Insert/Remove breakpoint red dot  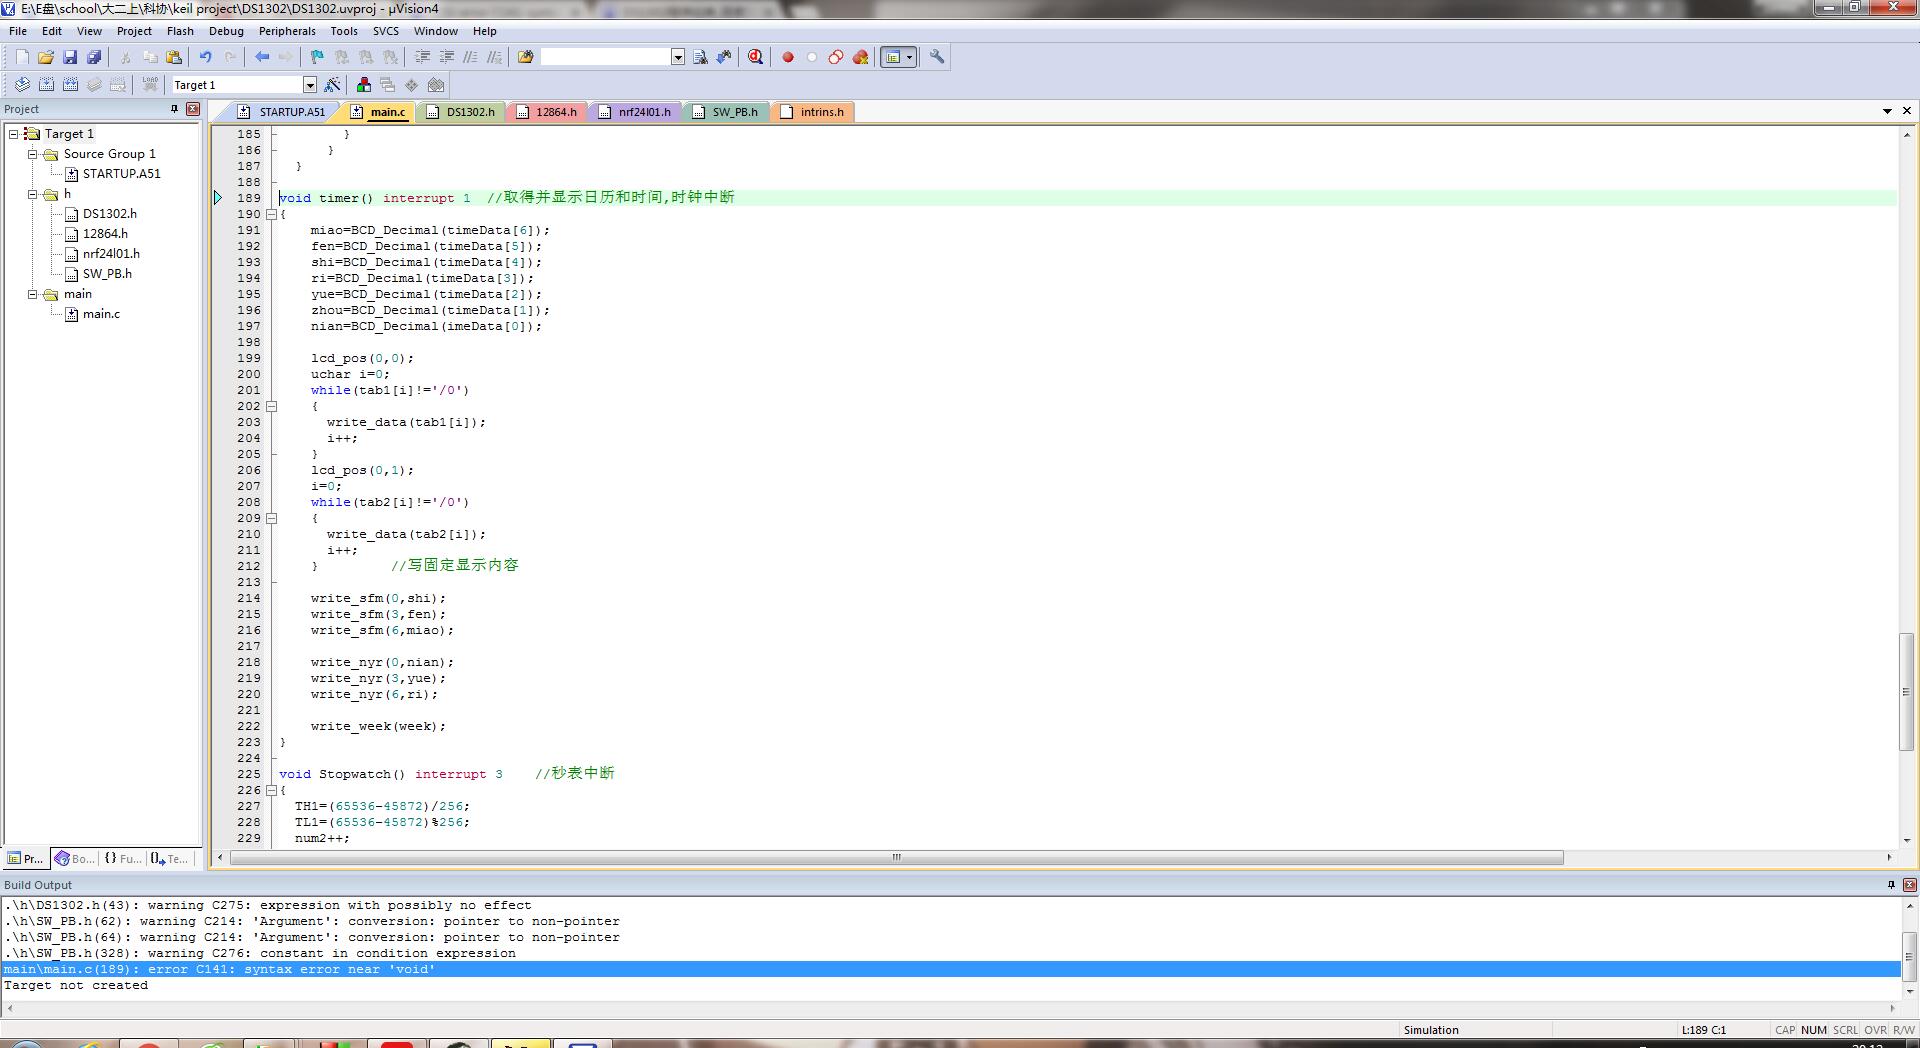tap(788, 57)
